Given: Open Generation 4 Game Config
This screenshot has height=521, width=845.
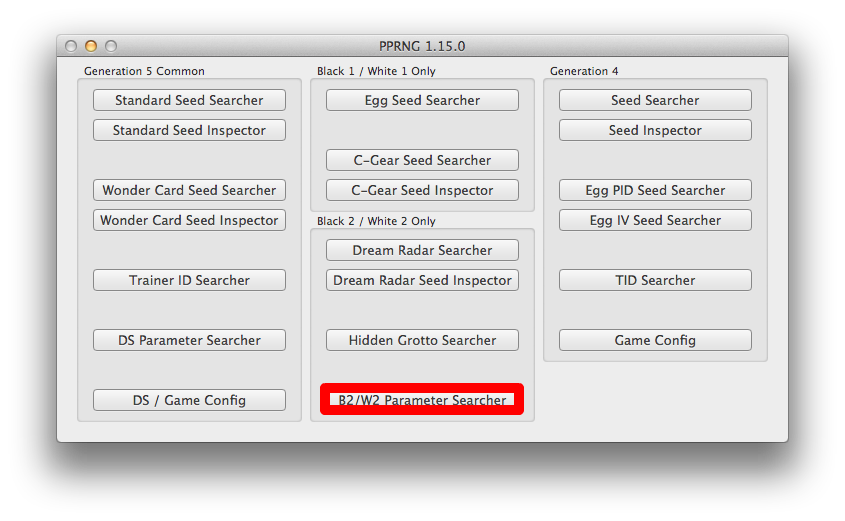Looking at the screenshot, I should 655,341.
